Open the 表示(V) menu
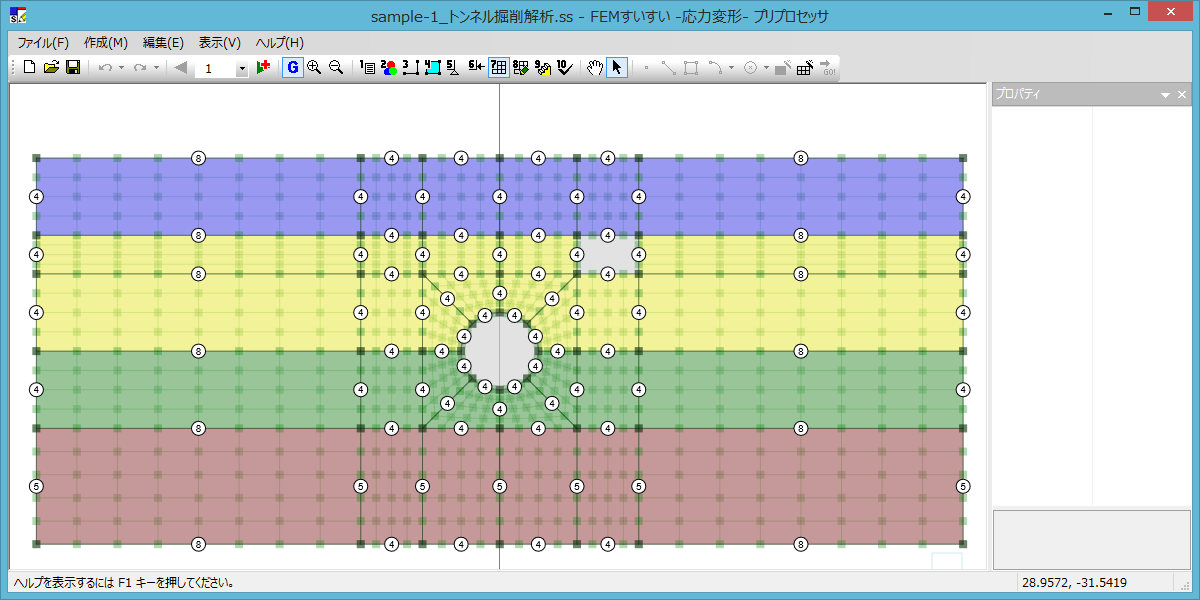This screenshot has width=1200, height=600. (x=219, y=43)
